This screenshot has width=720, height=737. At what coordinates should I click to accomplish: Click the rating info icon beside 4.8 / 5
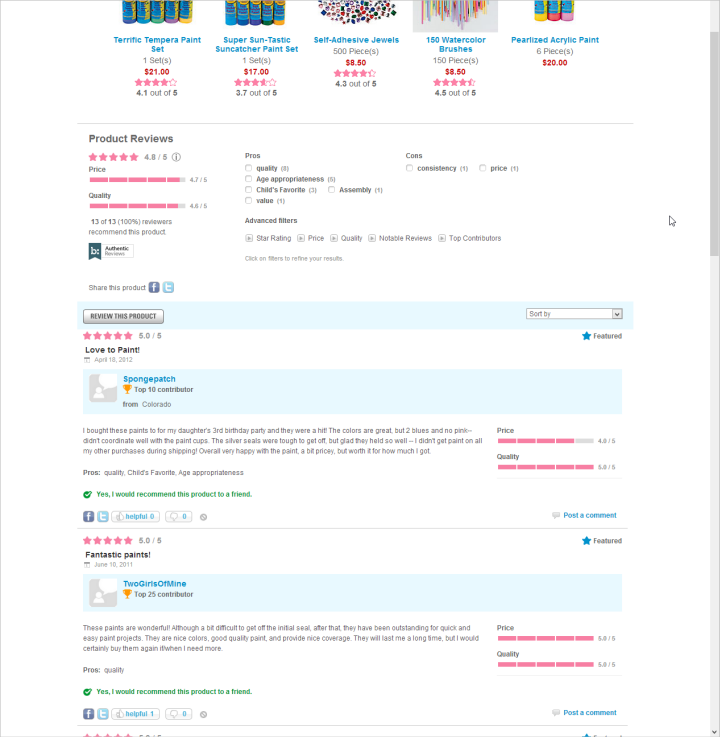(176, 157)
